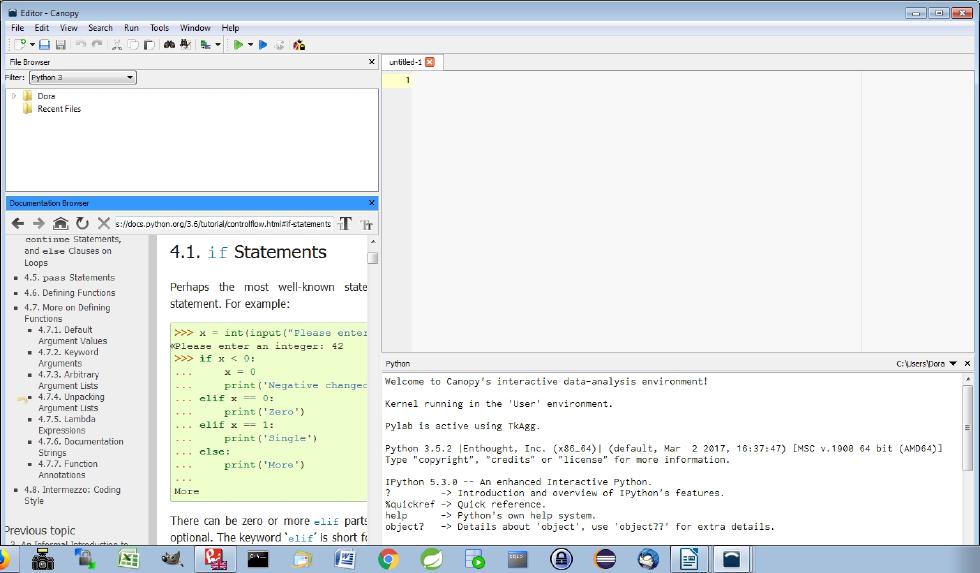The width and height of the screenshot is (980, 573).
Task: Close the Python console panel
Action: (968, 363)
